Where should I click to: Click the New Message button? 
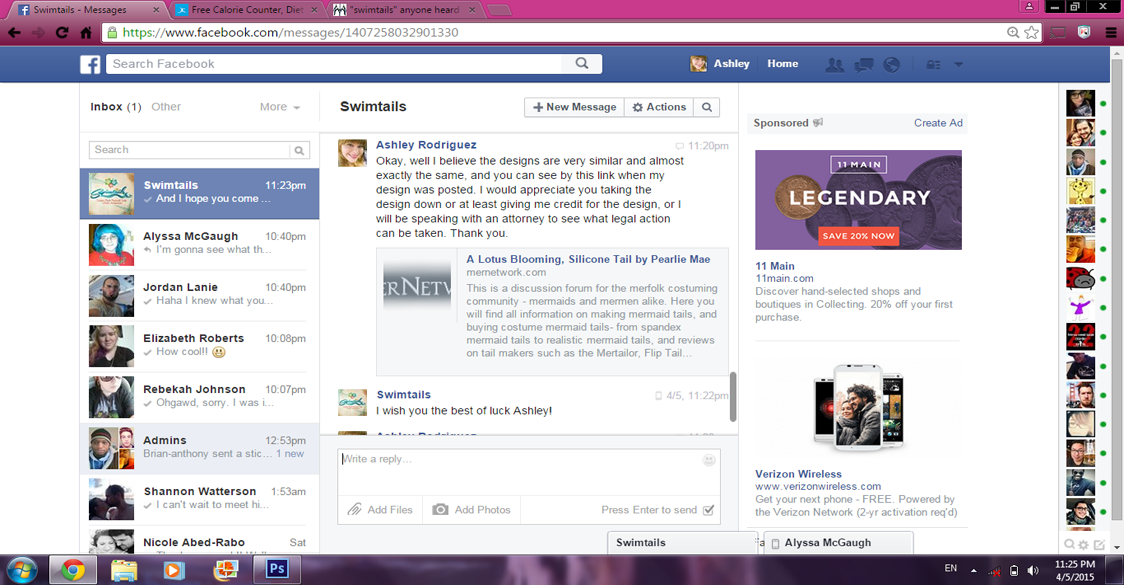point(574,107)
